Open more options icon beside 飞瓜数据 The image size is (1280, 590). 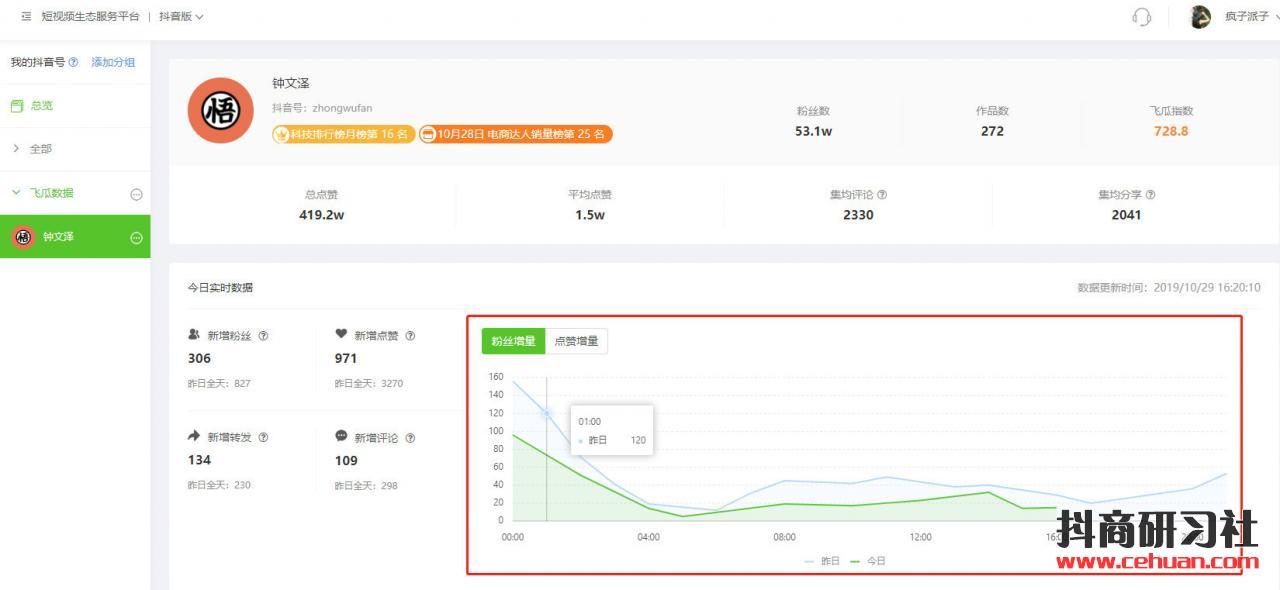tap(137, 194)
